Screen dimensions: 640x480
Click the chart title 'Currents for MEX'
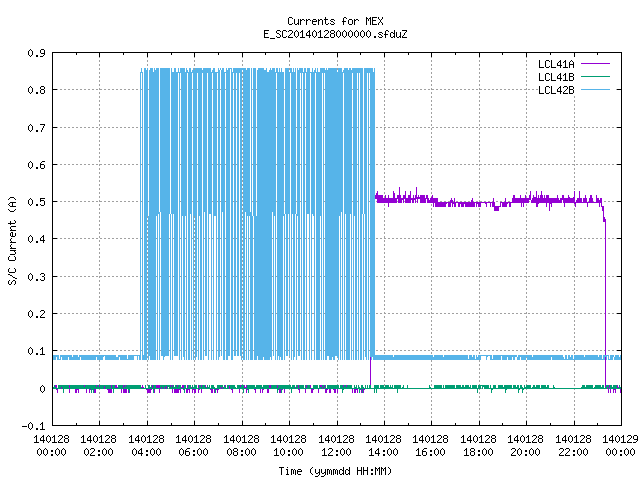(335, 21)
